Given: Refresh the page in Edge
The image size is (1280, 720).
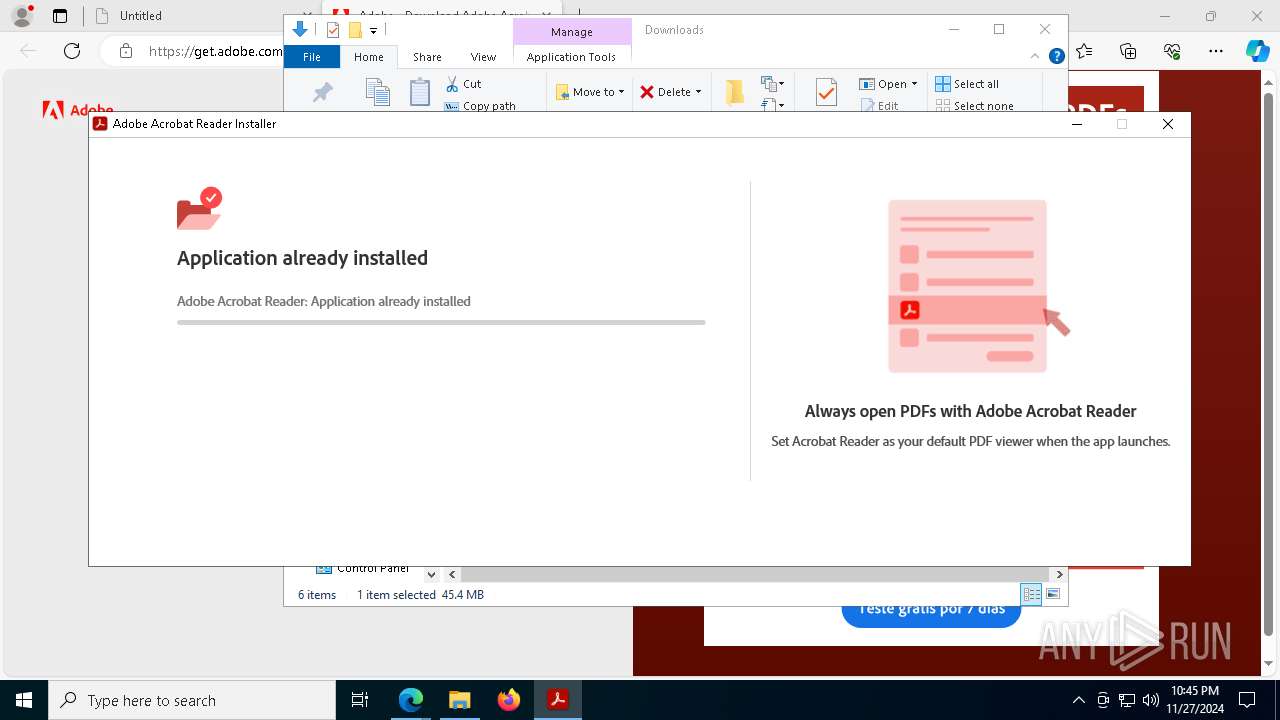Looking at the screenshot, I should 72,51.
